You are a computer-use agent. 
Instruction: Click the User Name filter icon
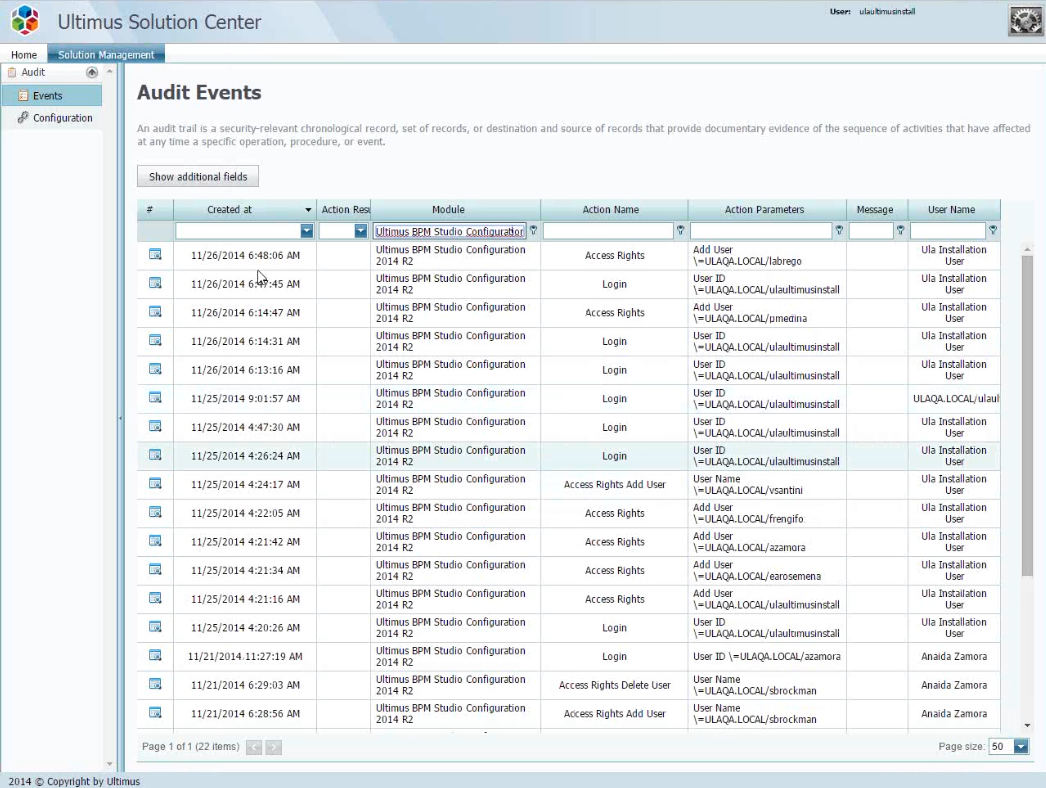[x=993, y=230]
